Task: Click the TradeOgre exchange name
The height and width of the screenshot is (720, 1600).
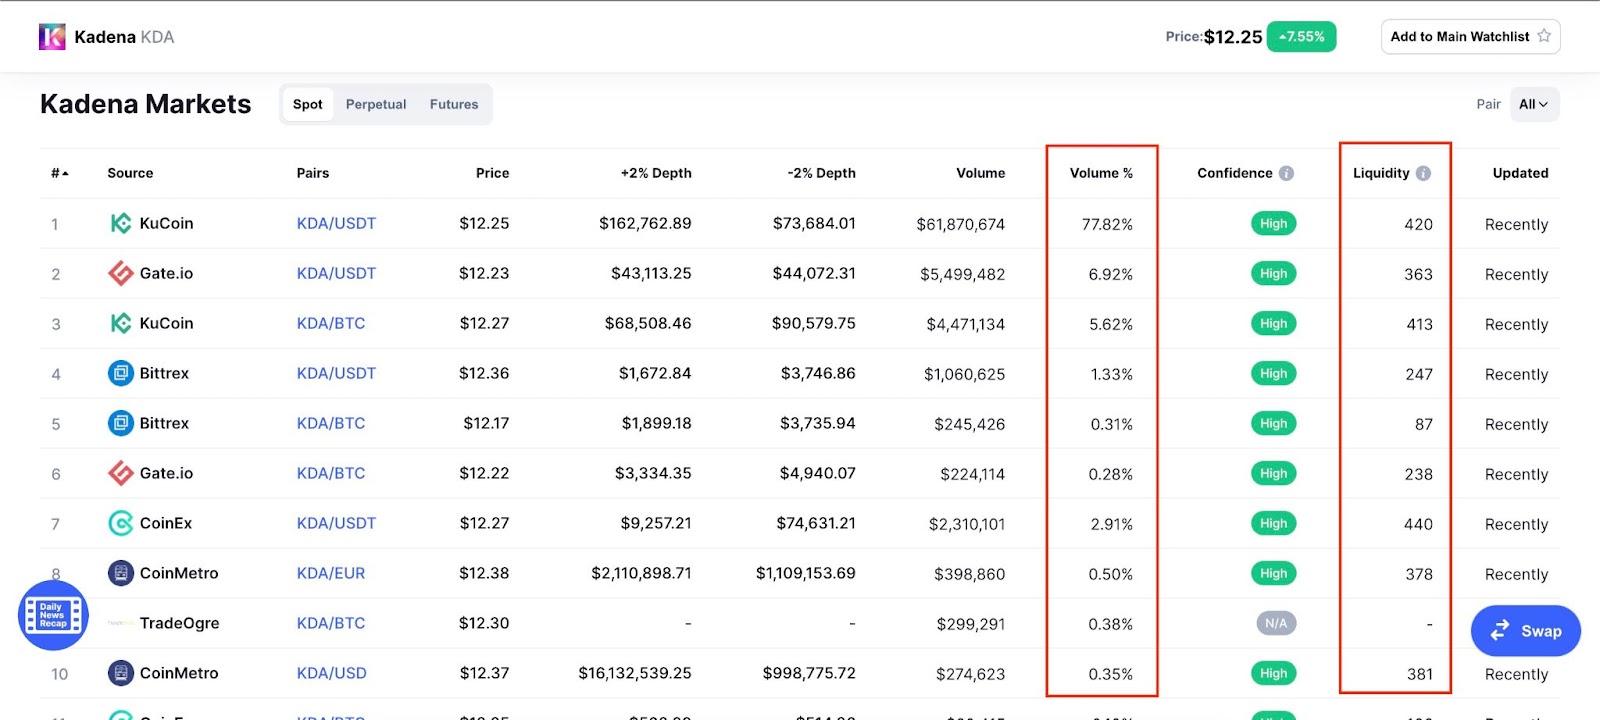Action: [x=179, y=623]
